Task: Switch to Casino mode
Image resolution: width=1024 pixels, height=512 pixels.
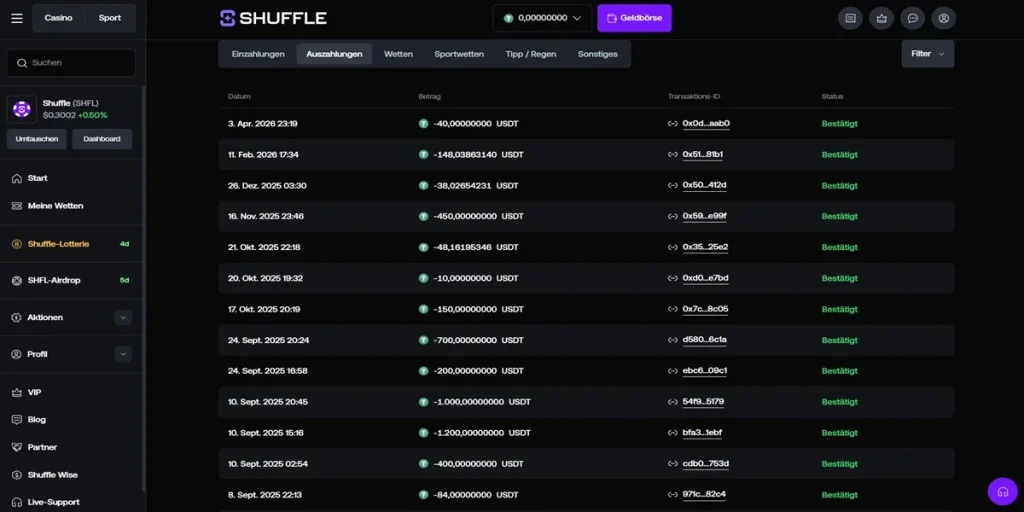Action: click(x=59, y=18)
